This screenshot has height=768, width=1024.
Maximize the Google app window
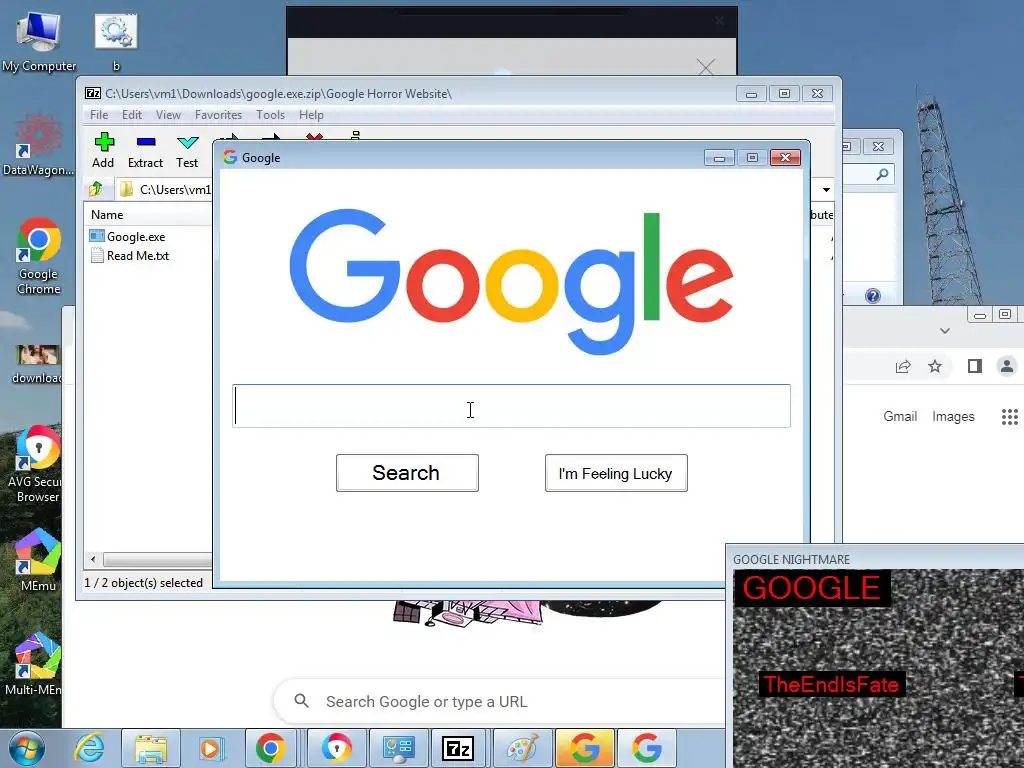[752, 158]
